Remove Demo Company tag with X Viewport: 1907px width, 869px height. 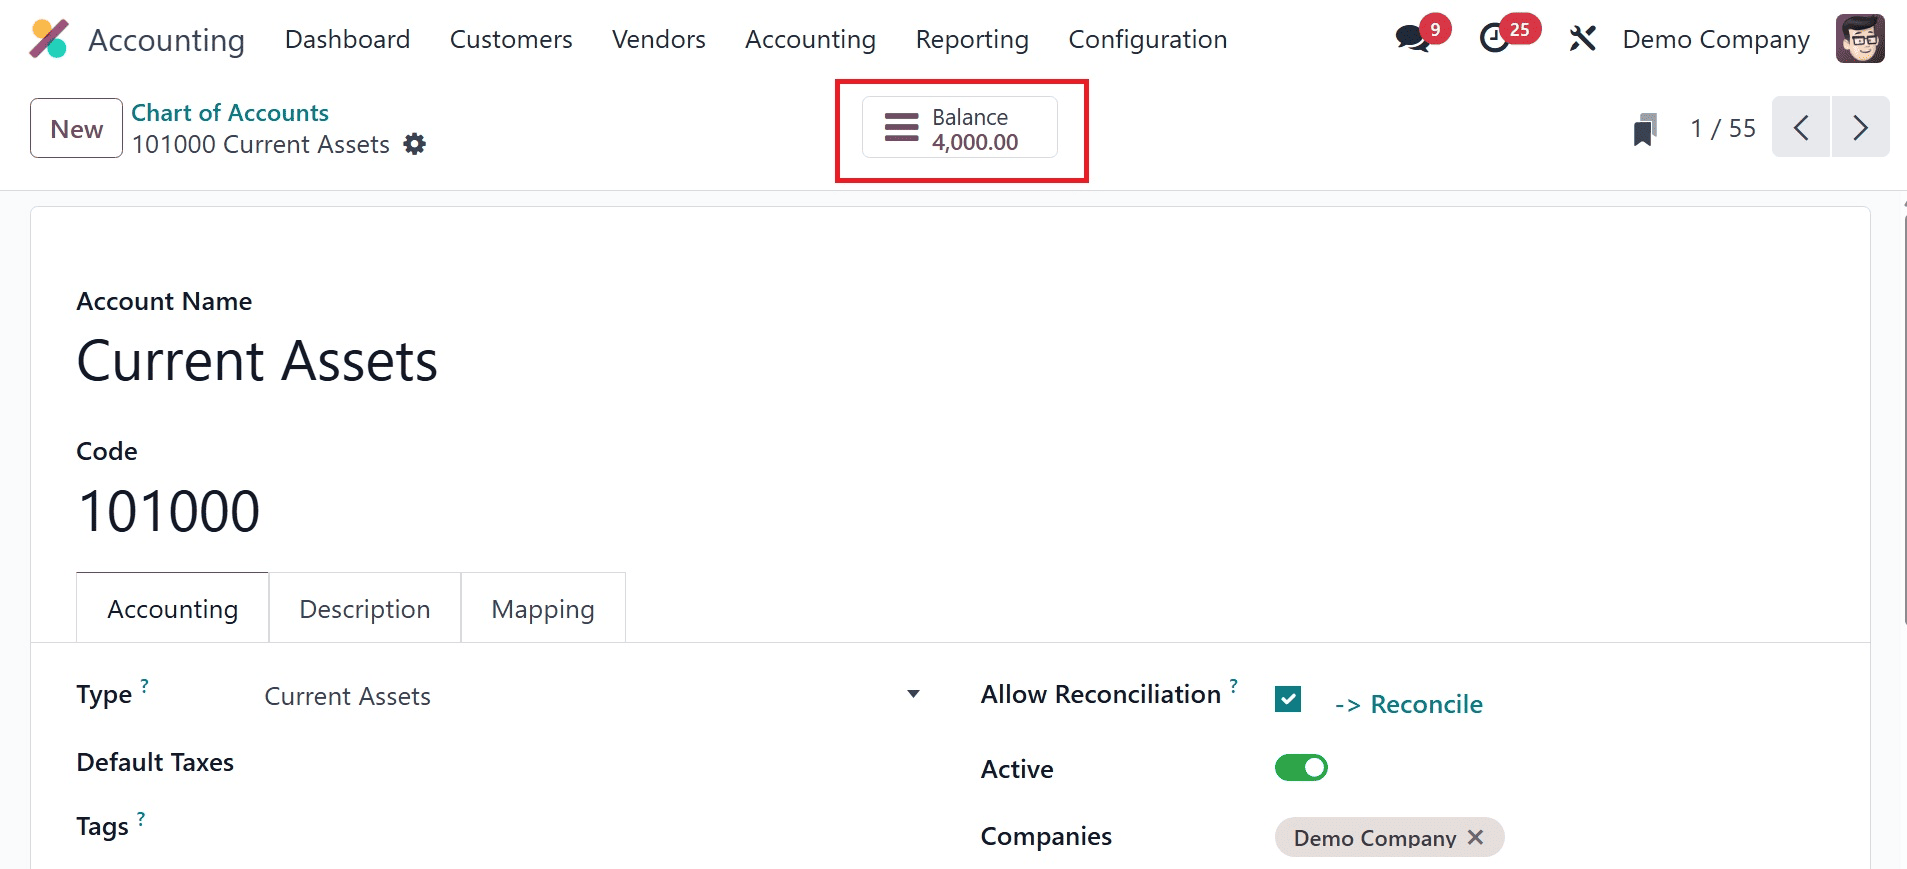[1476, 837]
